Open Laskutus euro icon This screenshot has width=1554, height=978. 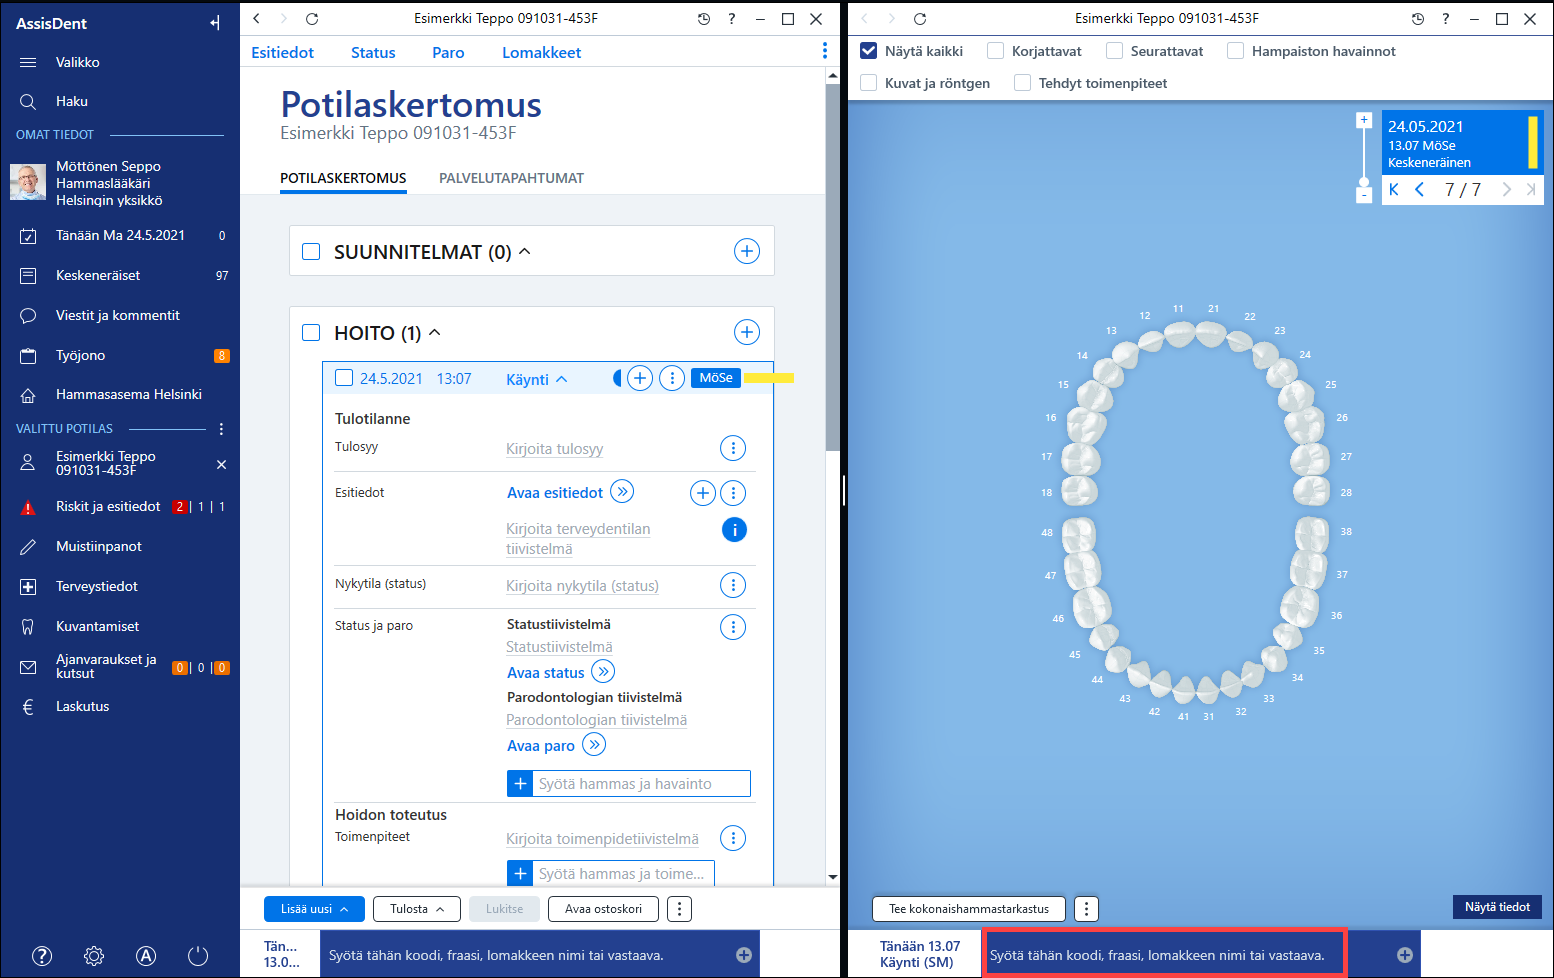28,707
